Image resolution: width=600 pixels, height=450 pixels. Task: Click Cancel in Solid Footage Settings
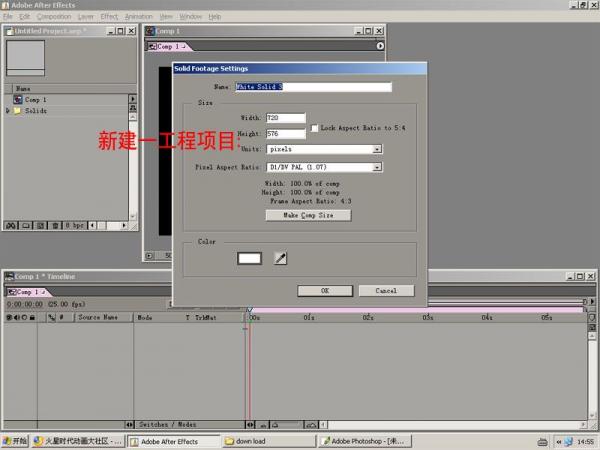(x=386, y=291)
